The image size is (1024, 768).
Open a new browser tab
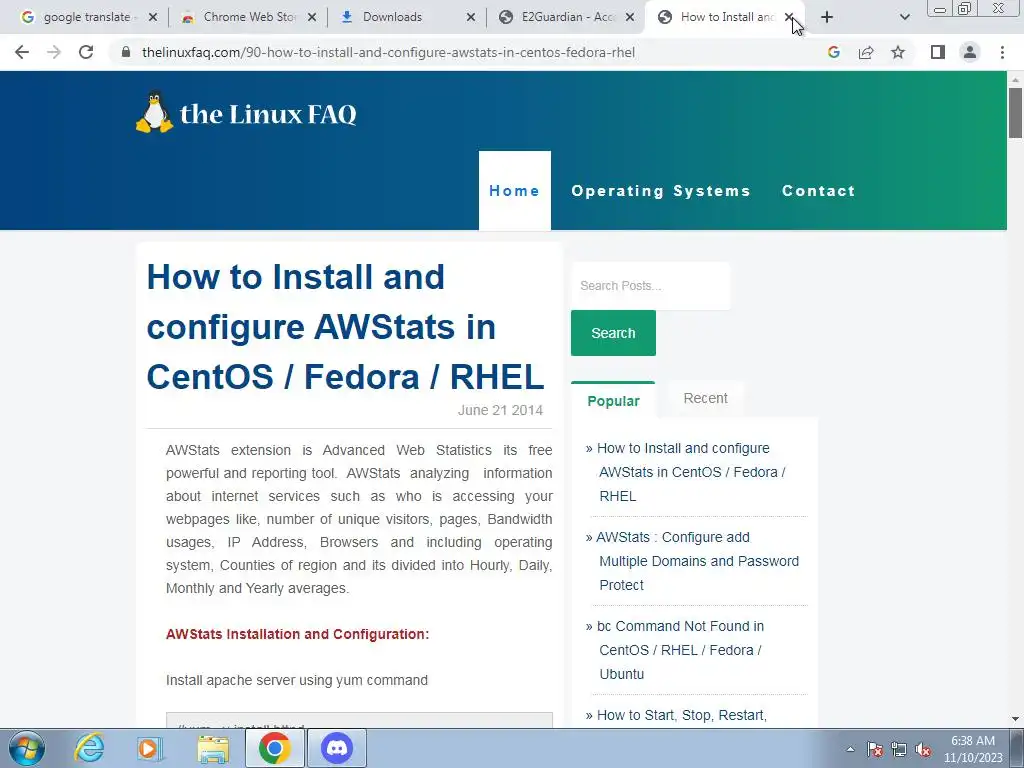pyautogui.click(x=827, y=17)
